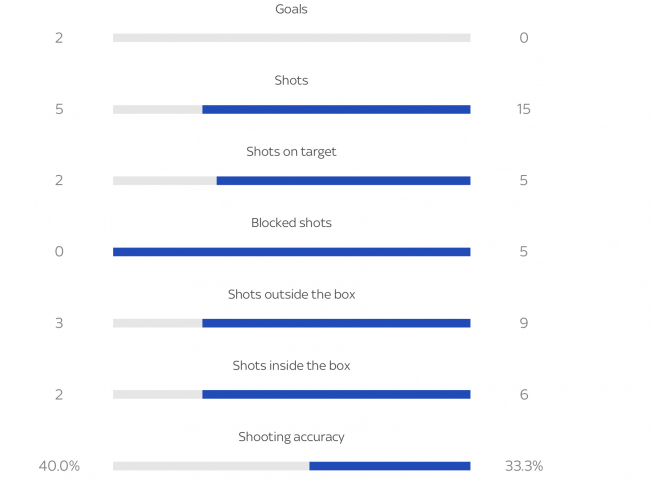This screenshot has width=652, height=500.
Task: Click the blue segment of the Shots bar
Action: [336, 110]
